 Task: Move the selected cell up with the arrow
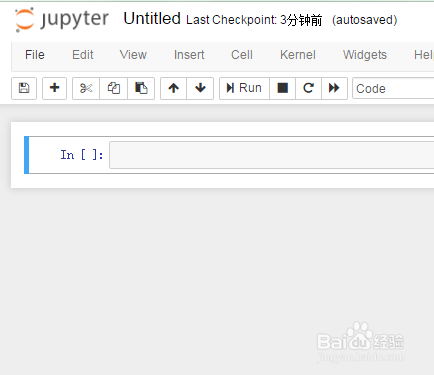point(173,88)
